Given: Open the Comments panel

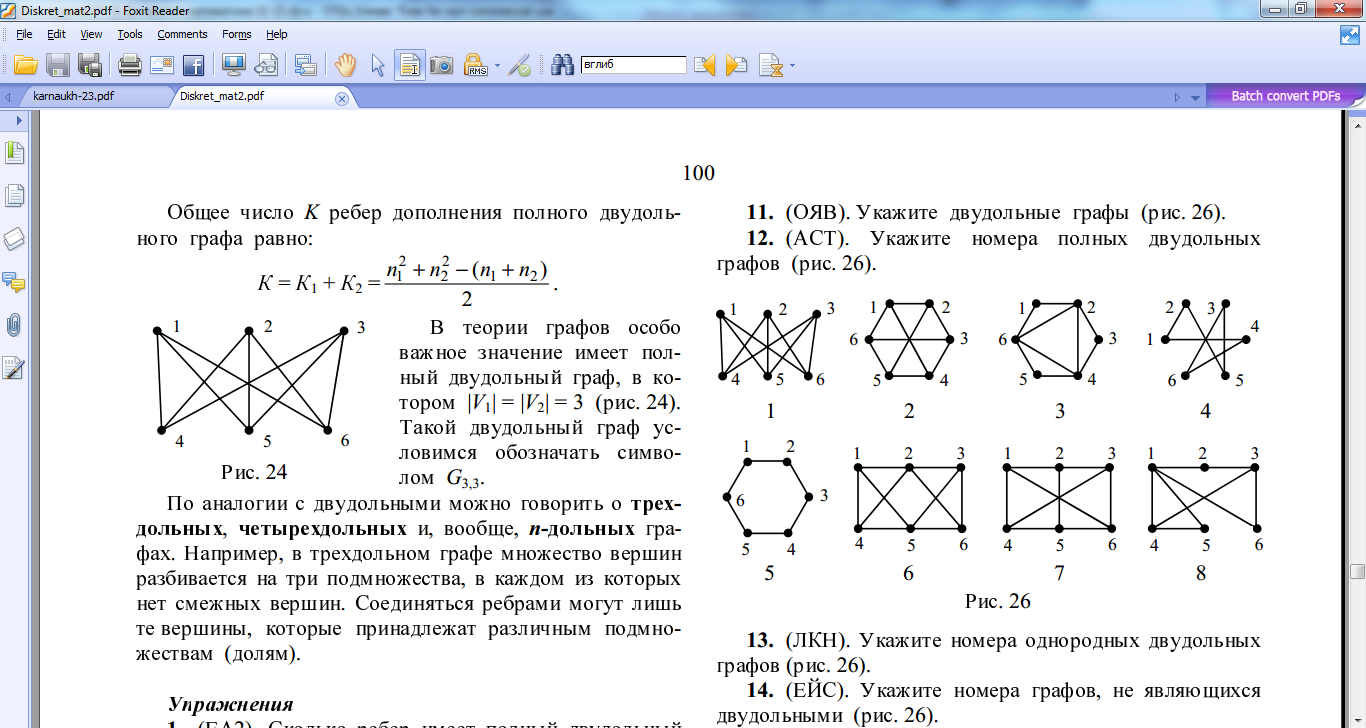Looking at the screenshot, I should pos(14,282).
